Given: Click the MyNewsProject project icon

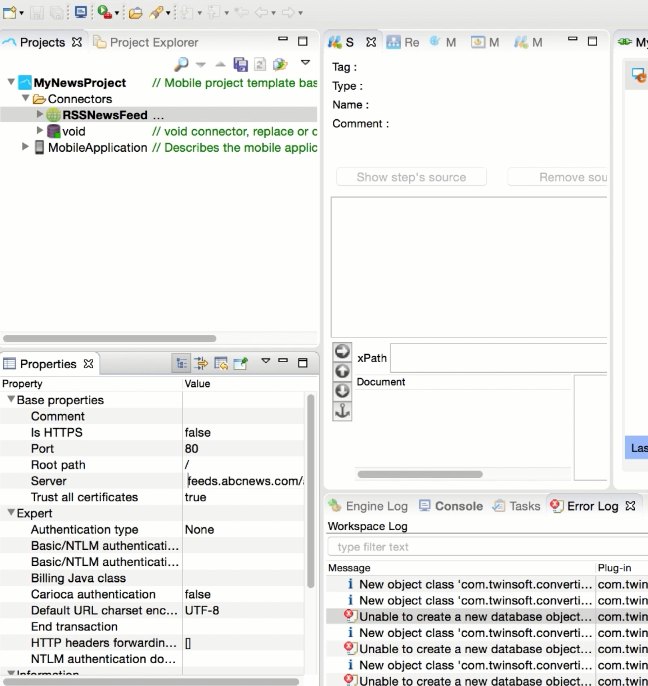Looking at the screenshot, I should (x=25, y=83).
